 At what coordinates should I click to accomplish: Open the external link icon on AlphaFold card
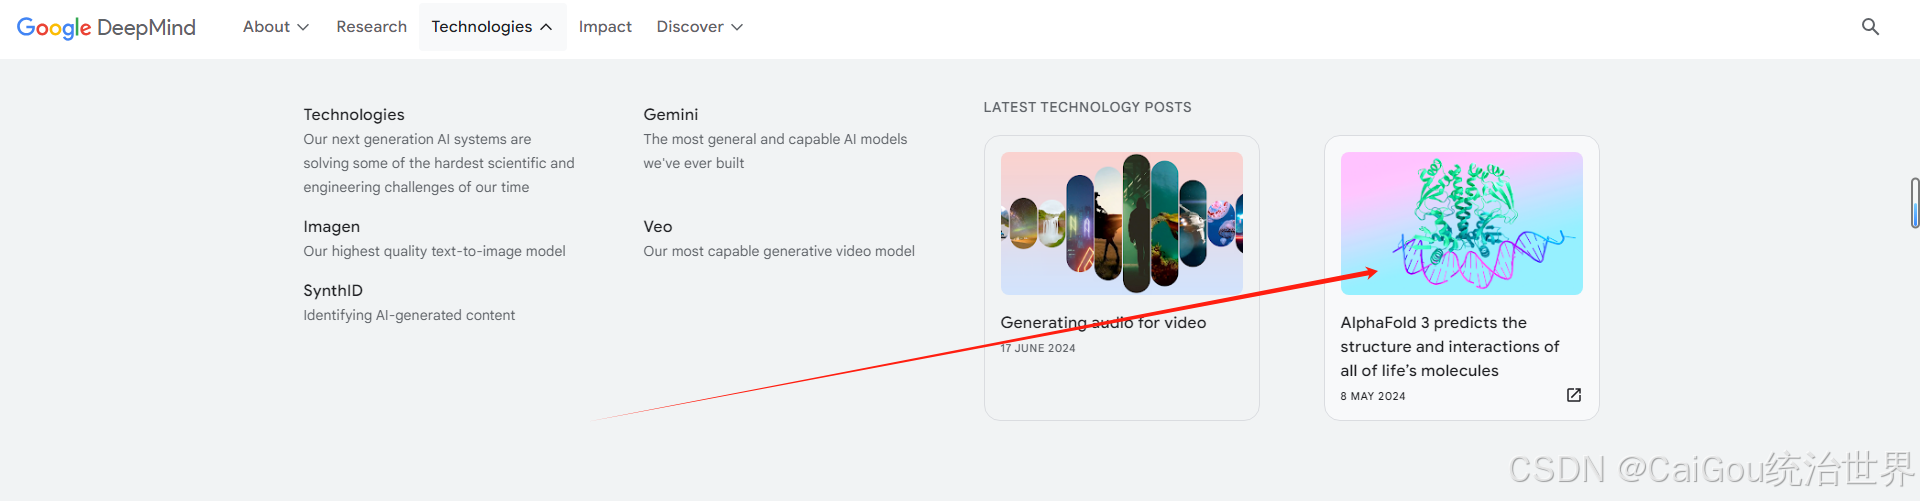point(1573,395)
